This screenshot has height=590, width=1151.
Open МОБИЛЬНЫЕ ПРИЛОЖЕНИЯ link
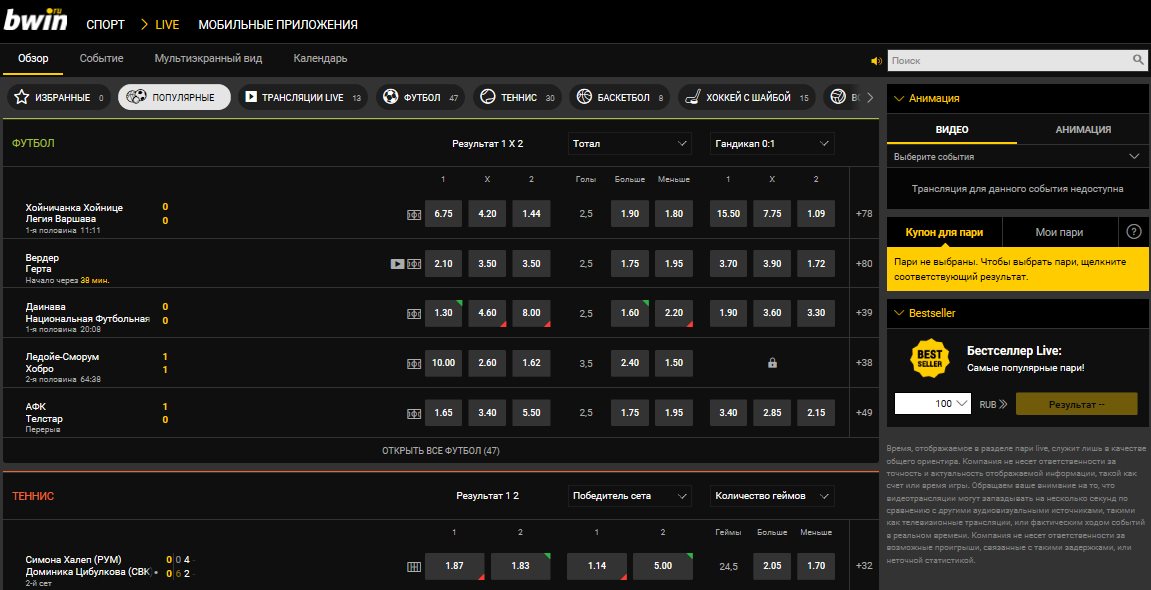point(278,24)
